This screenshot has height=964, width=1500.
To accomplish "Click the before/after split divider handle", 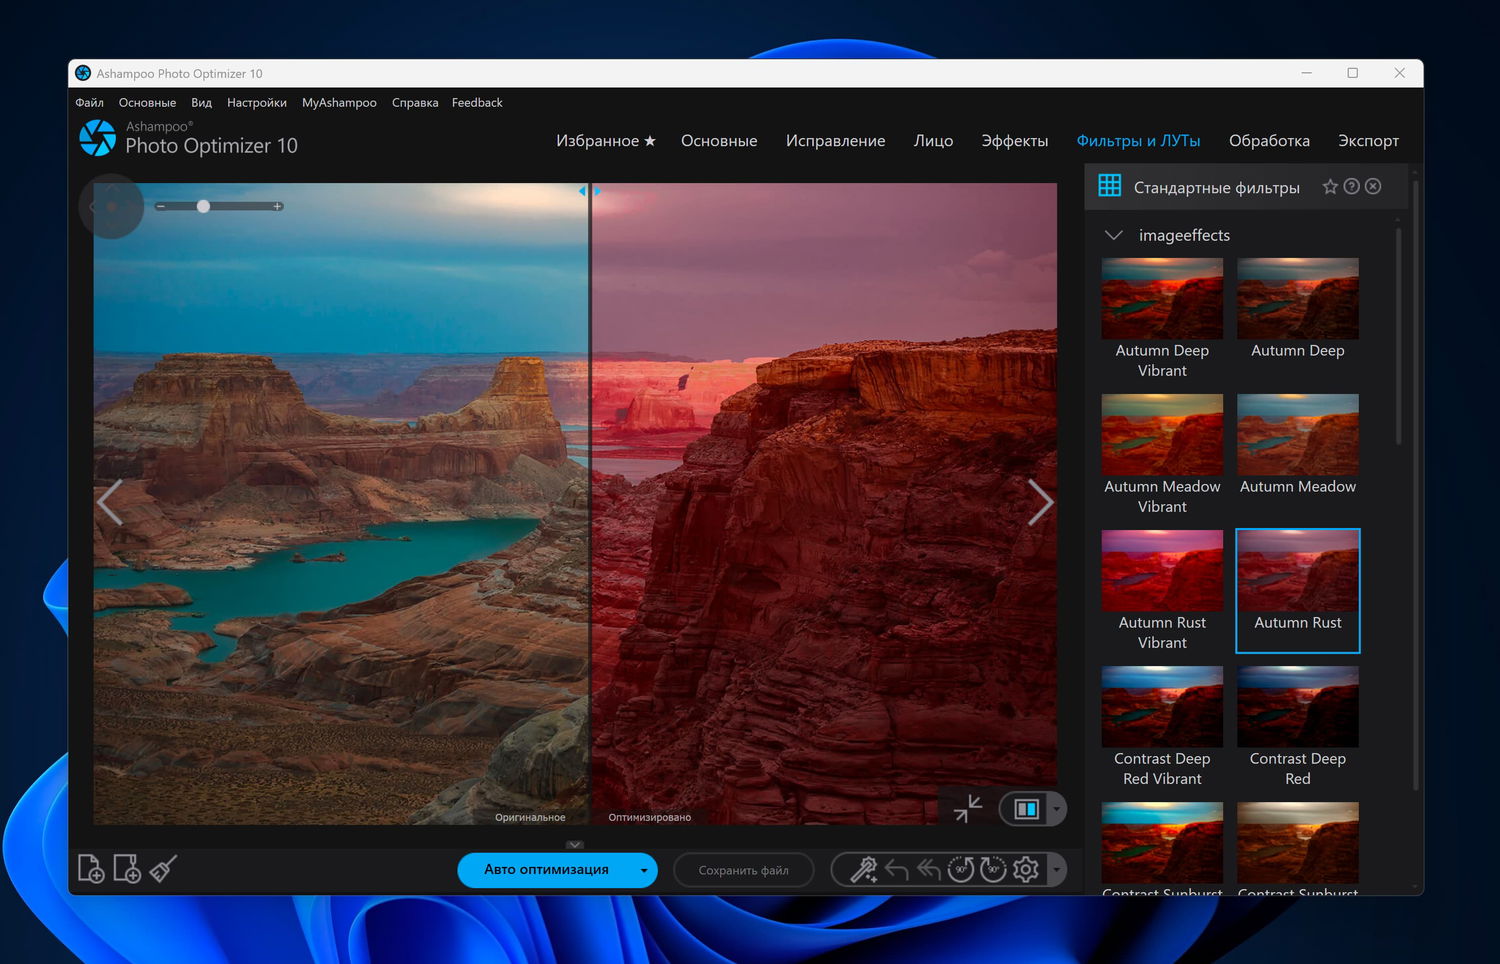I will tap(590, 190).
